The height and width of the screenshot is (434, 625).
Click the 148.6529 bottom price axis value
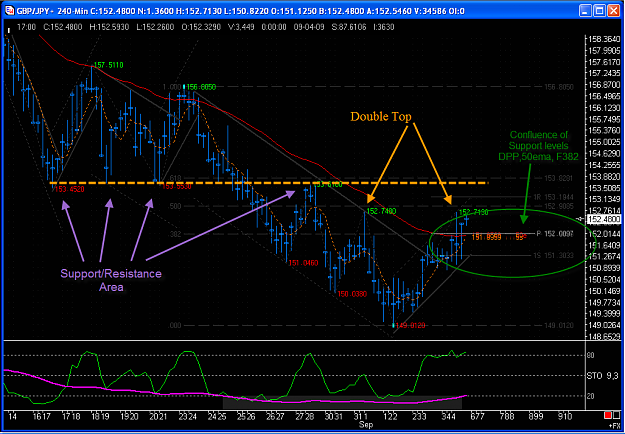pyautogui.click(x=604, y=337)
